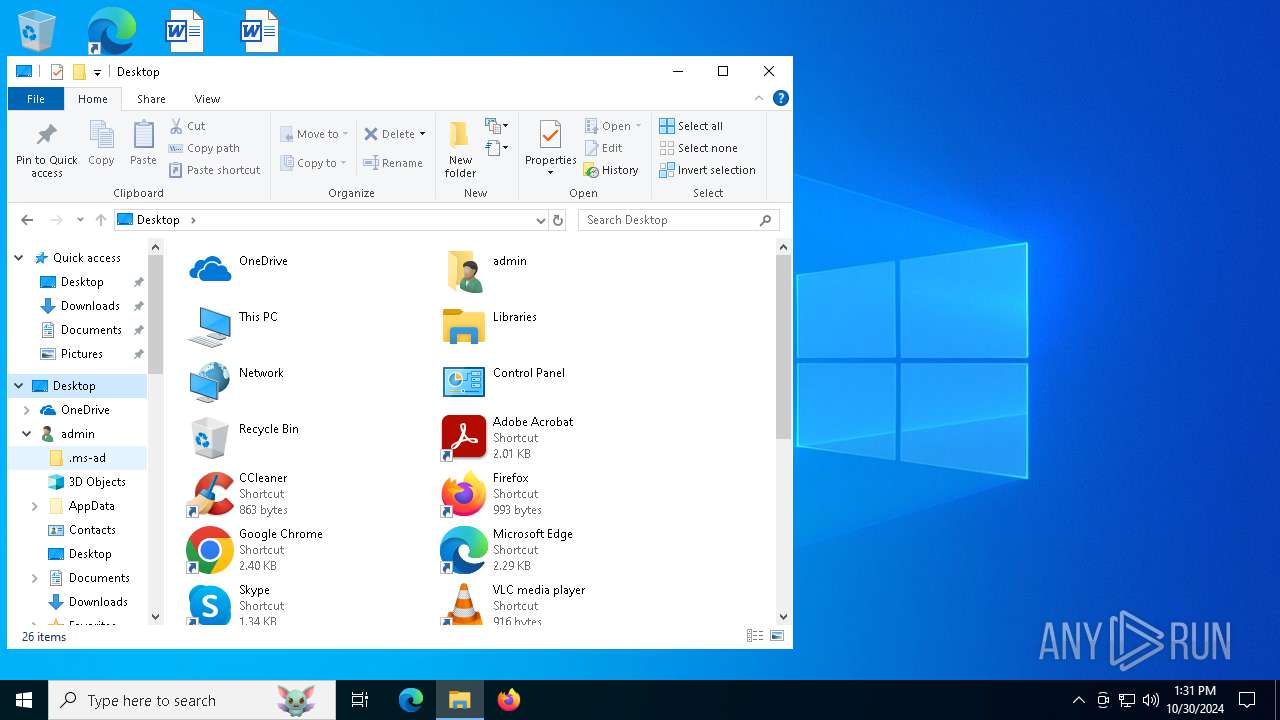Click the Delete ribbon button
This screenshot has height=720, width=1280.
(x=389, y=134)
